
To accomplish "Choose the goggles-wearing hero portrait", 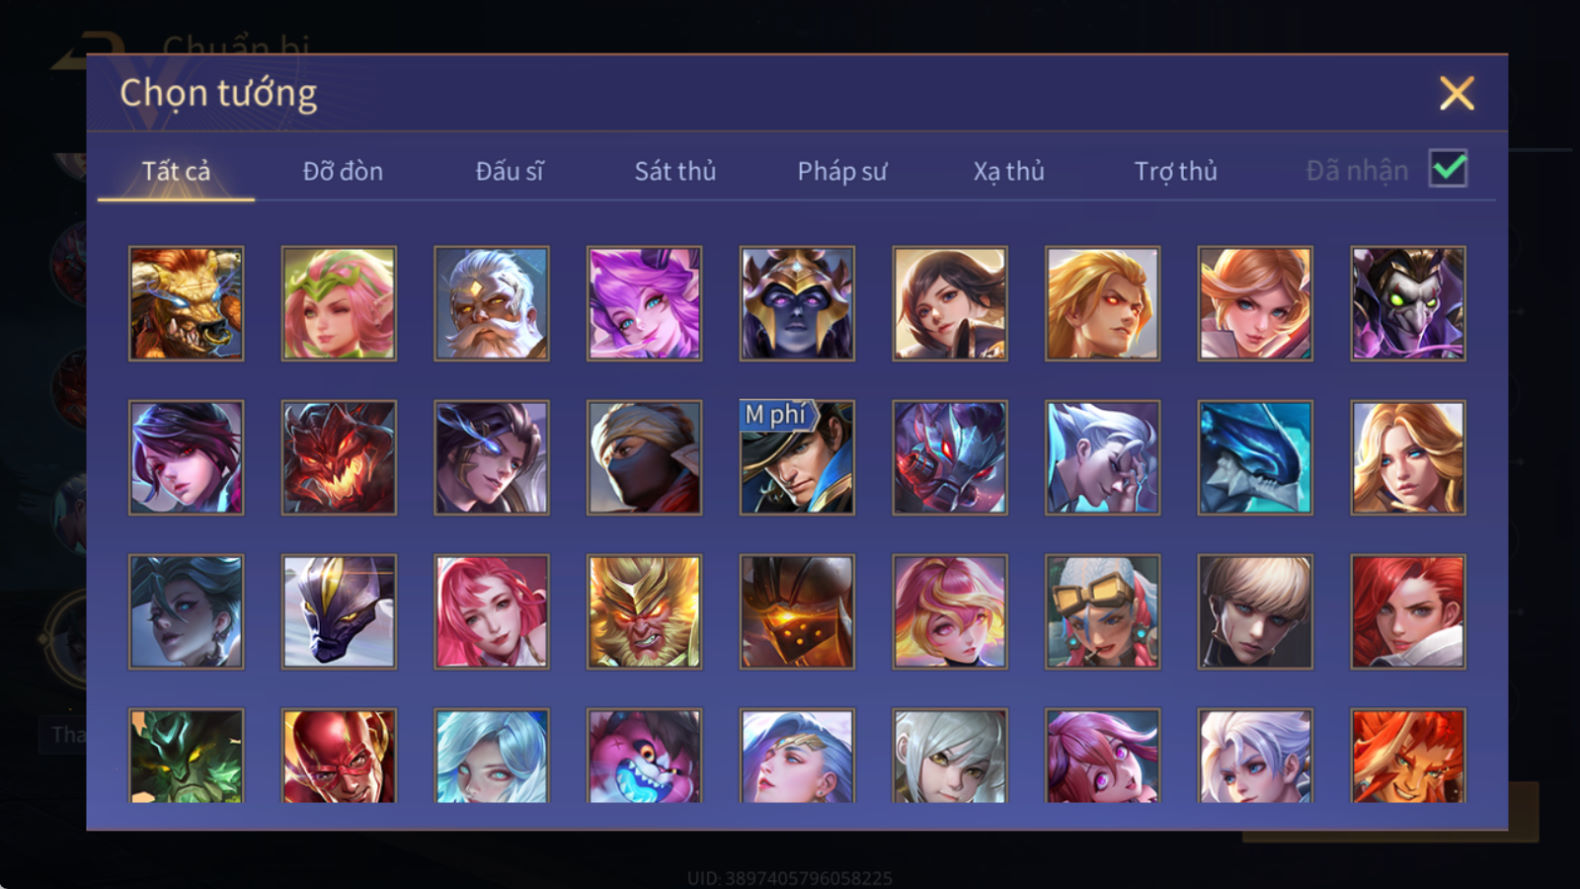I will click(x=1103, y=612).
